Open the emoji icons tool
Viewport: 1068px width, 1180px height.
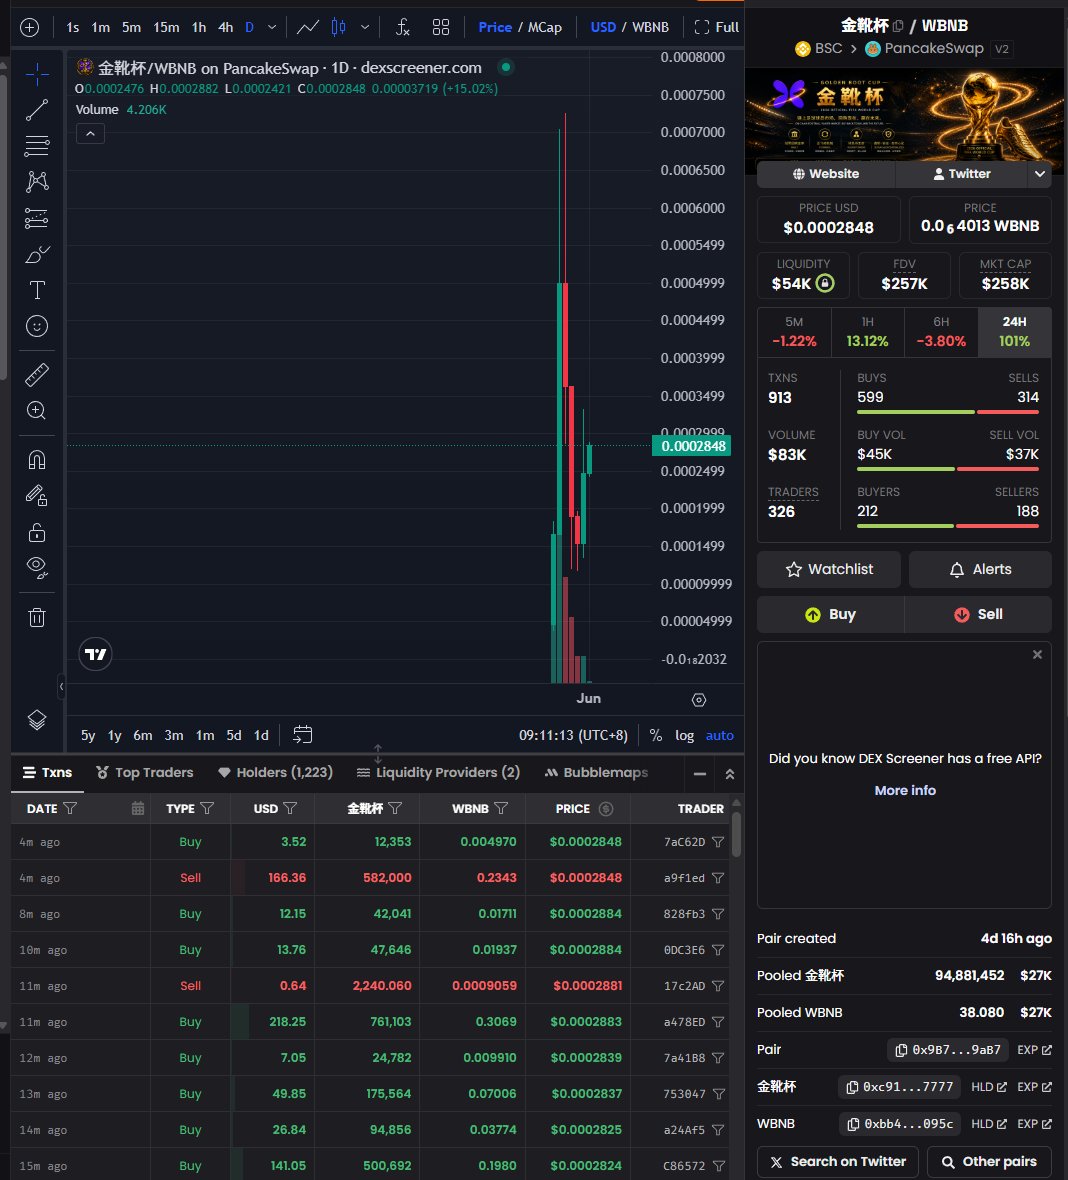36,326
